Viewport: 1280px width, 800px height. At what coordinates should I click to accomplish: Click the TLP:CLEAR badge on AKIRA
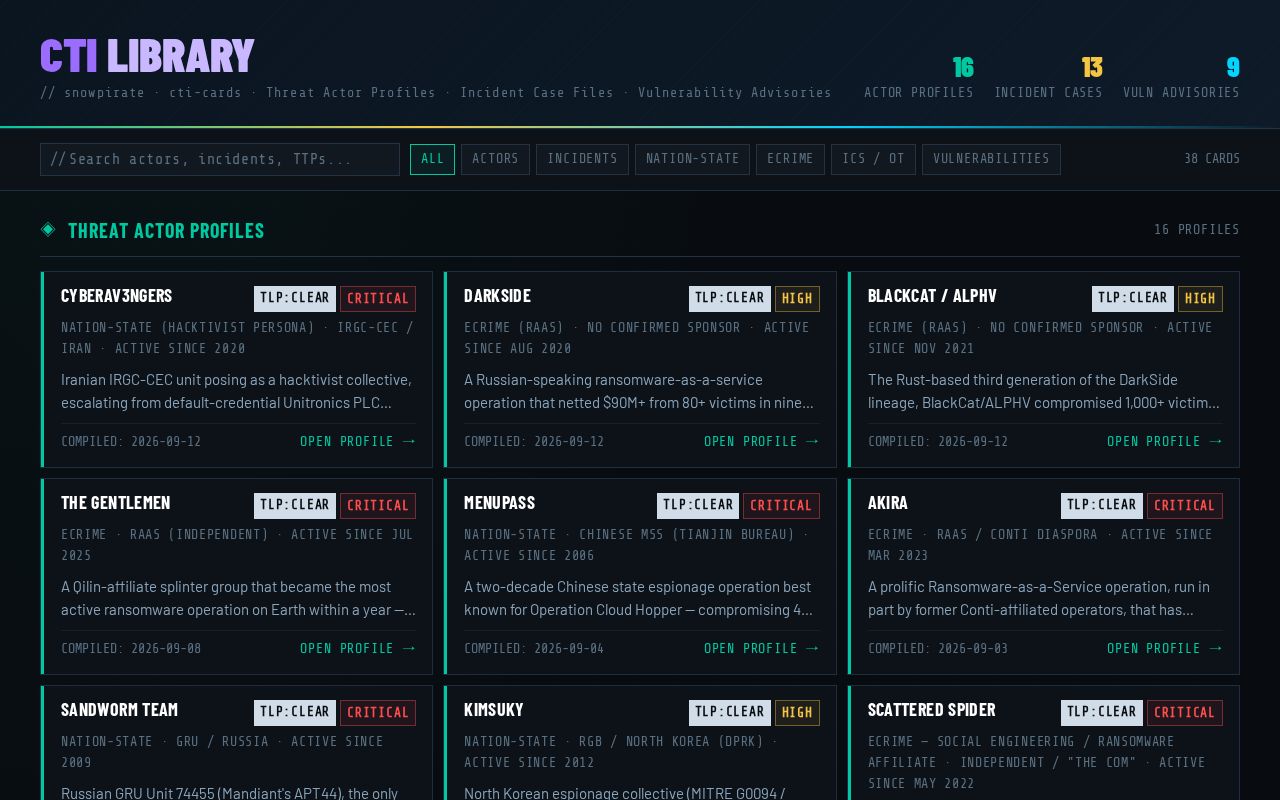(1102, 505)
